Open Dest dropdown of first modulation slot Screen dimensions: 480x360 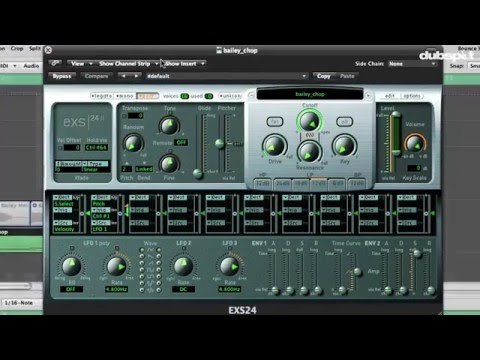pyautogui.click(x=63, y=197)
